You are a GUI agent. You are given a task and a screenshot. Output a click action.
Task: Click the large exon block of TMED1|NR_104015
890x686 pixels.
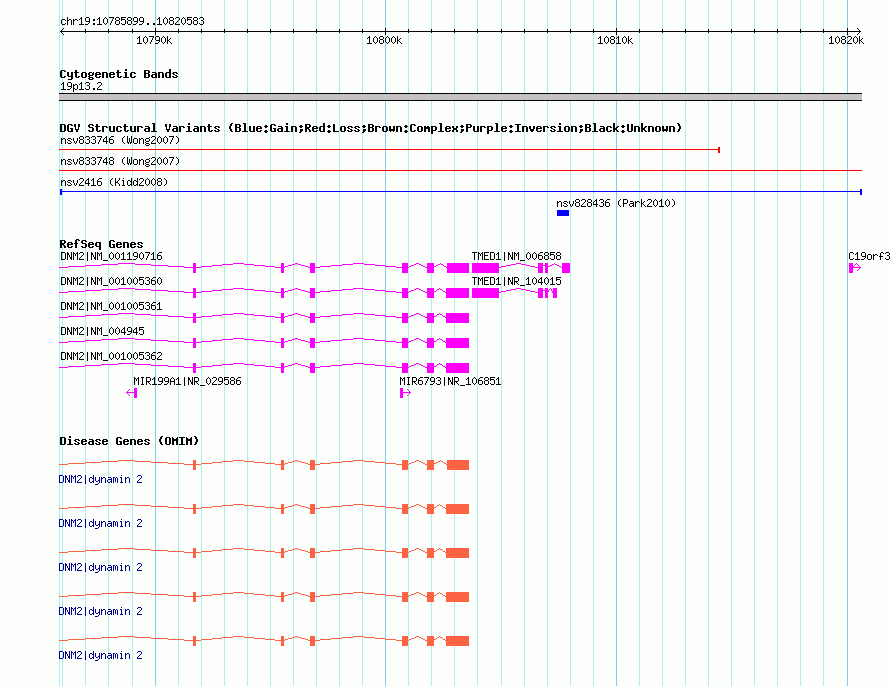tap(485, 293)
